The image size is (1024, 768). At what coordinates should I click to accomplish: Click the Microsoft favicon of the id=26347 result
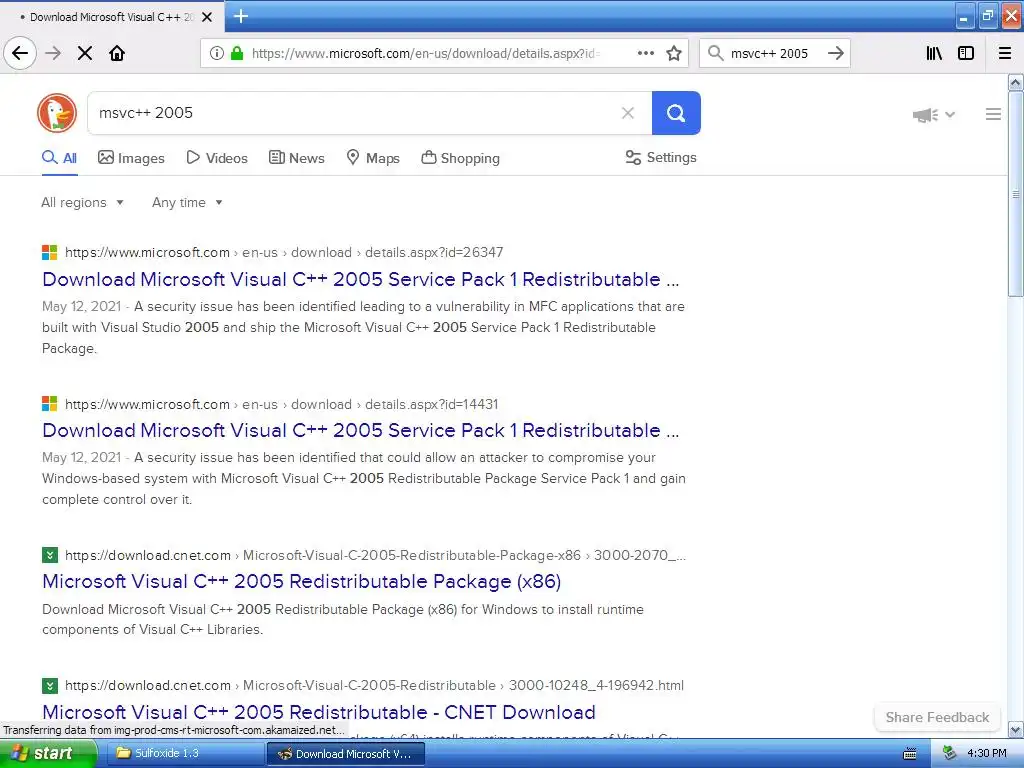(50, 252)
